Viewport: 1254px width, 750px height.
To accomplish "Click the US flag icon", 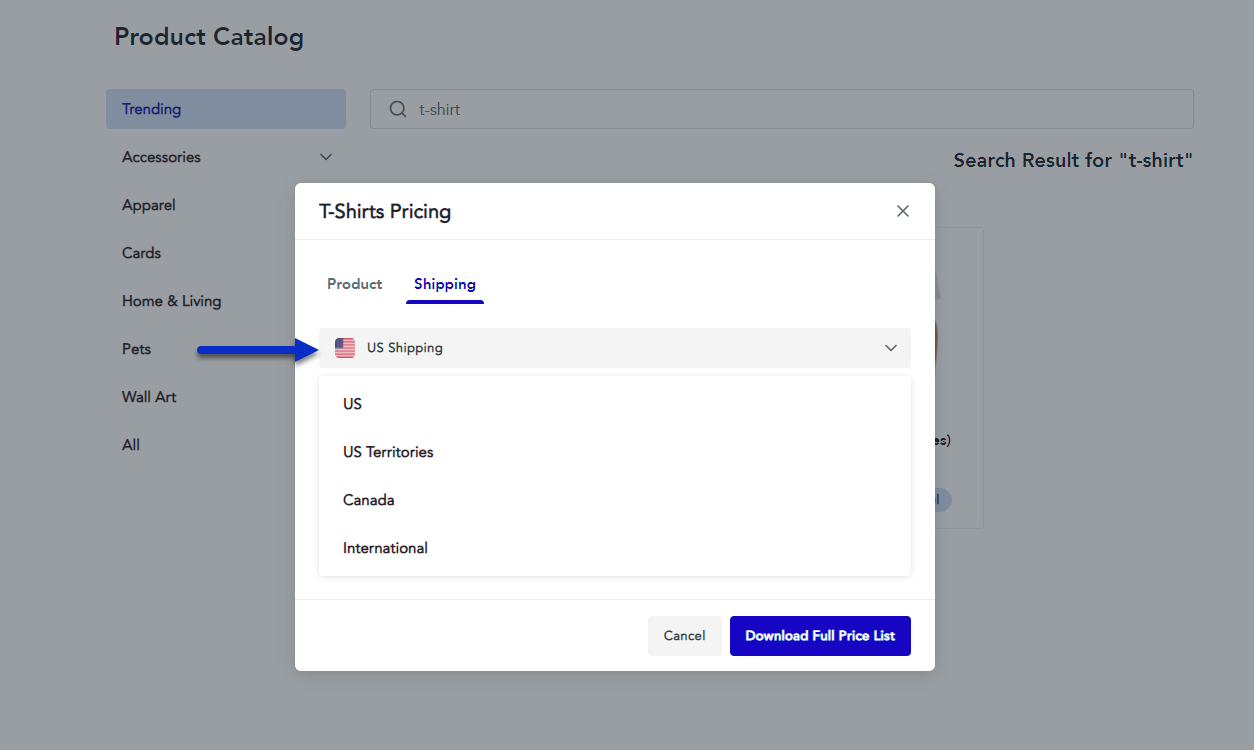I will (345, 348).
